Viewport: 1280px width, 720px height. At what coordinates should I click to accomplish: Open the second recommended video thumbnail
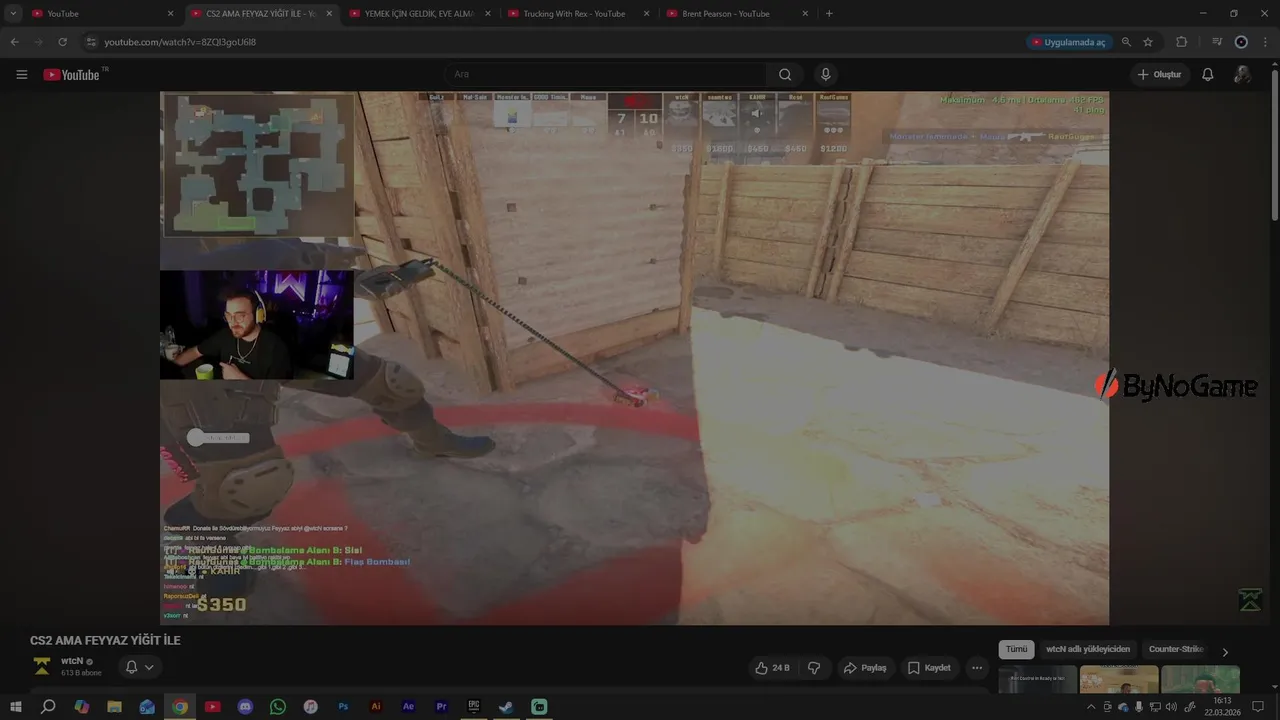[1119, 679]
